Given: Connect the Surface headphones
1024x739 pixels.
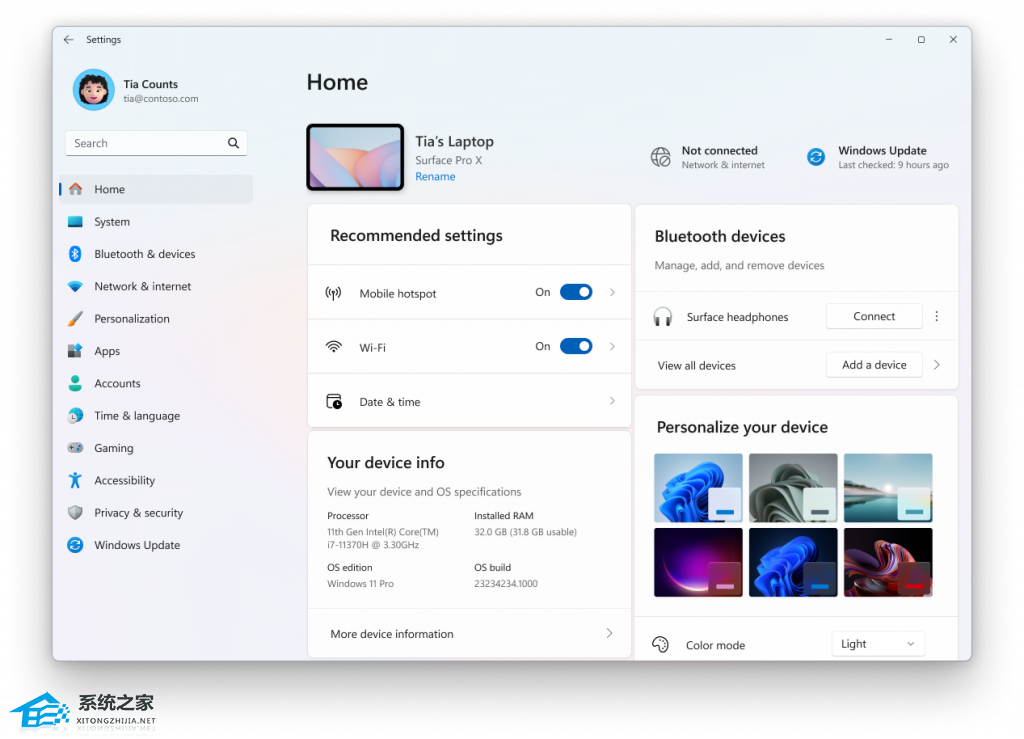Looking at the screenshot, I should tap(874, 317).
